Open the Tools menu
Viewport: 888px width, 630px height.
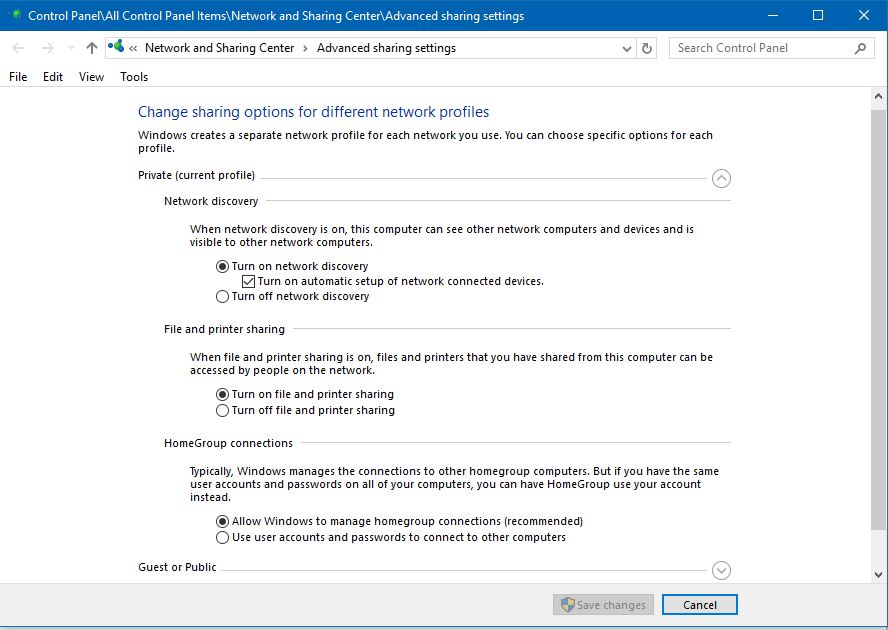tap(134, 77)
